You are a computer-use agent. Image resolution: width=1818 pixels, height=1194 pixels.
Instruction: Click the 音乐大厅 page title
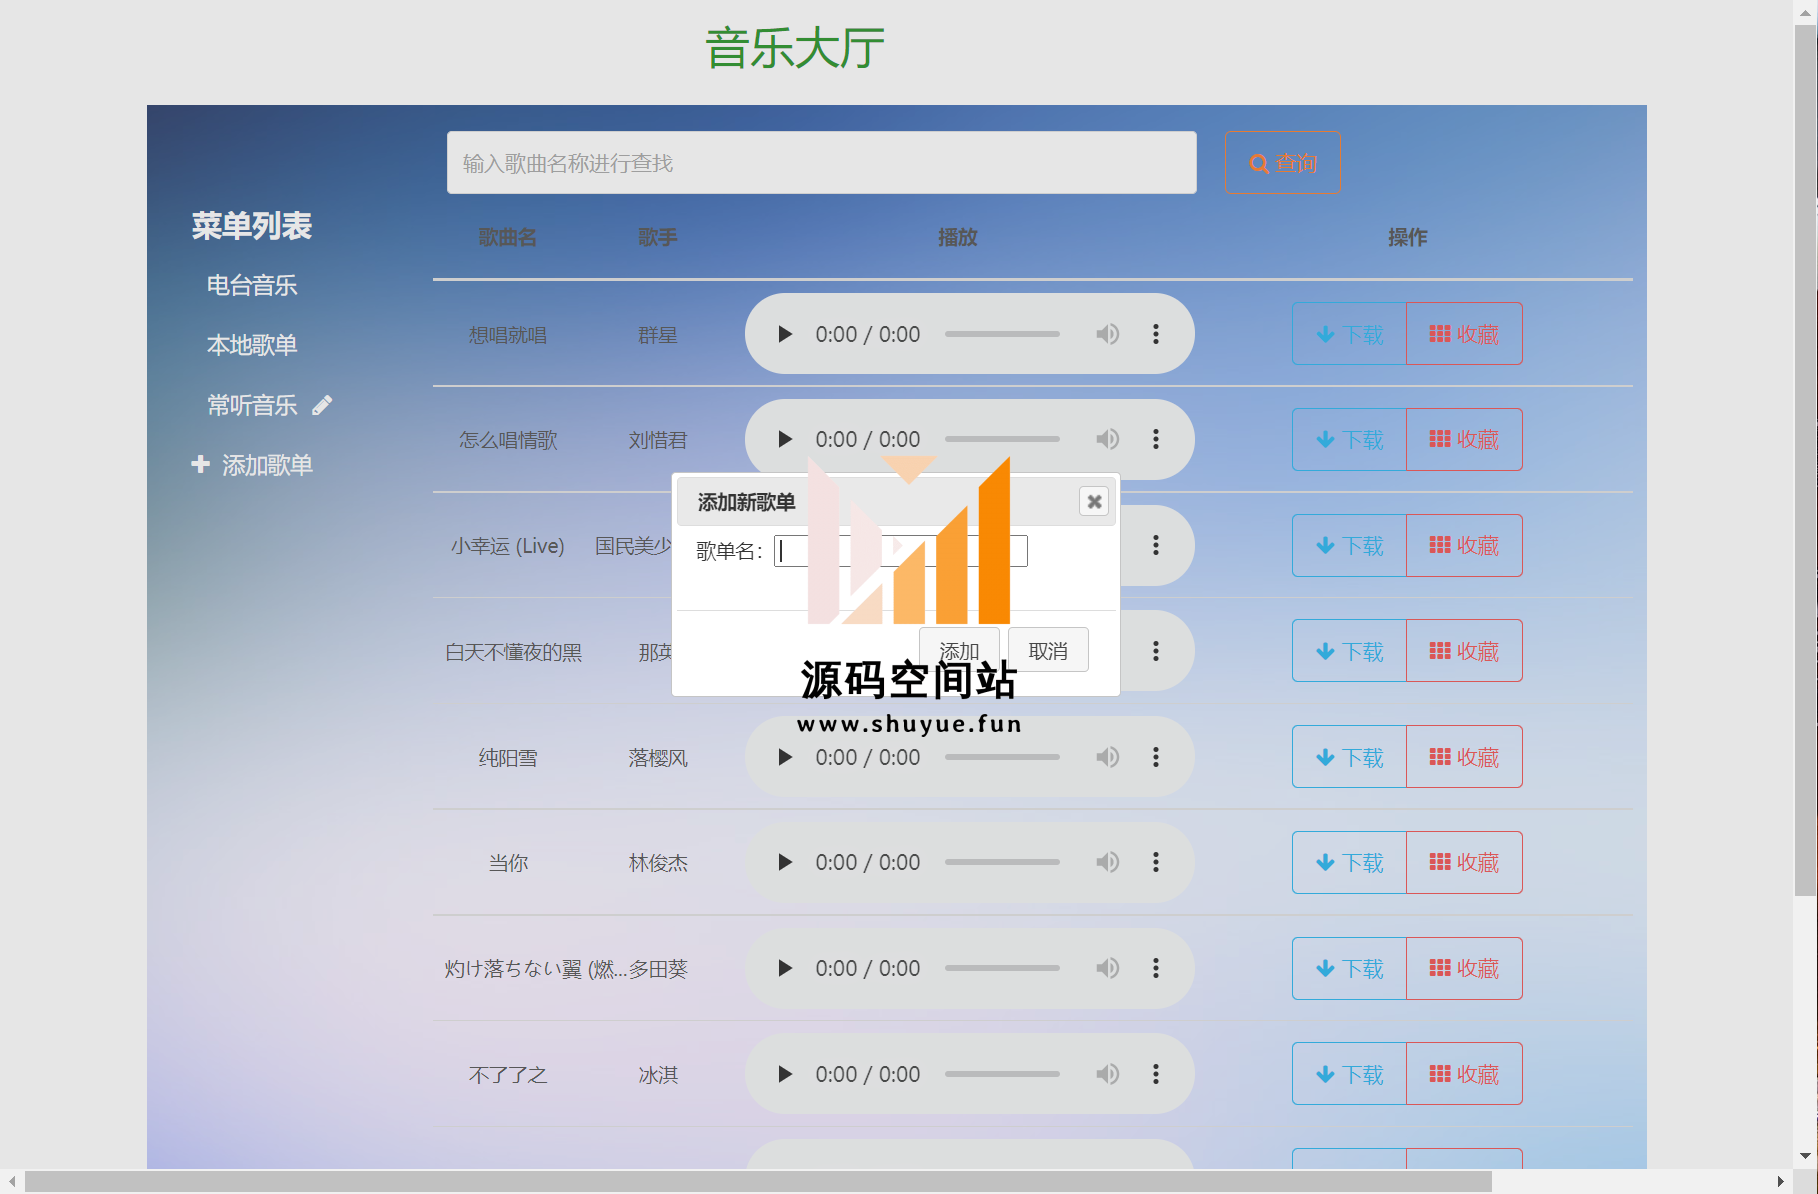[795, 48]
